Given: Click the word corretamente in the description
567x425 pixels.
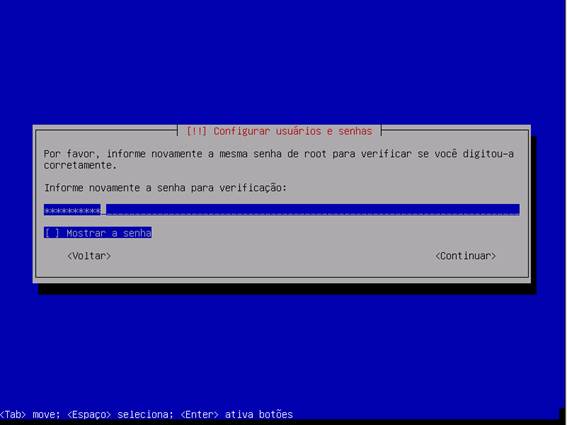Looking at the screenshot, I should click(80, 165).
